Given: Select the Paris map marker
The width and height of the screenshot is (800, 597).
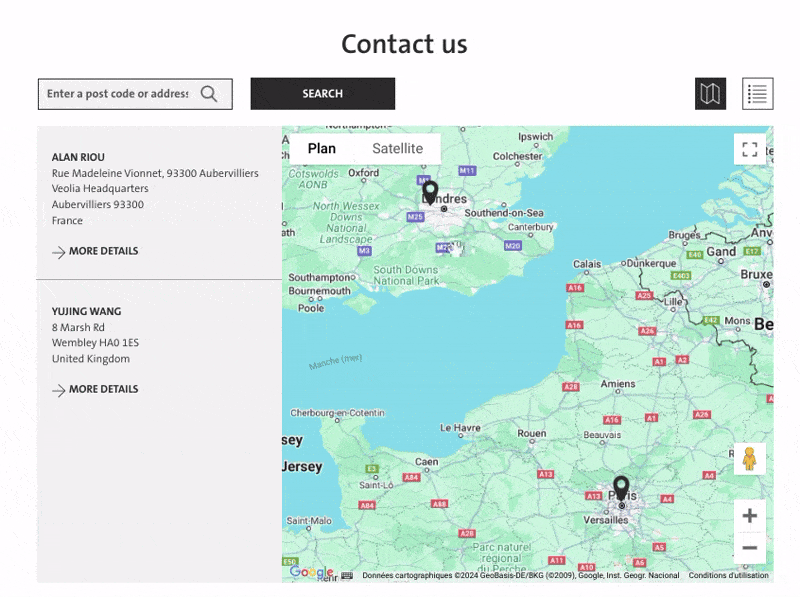Looking at the screenshot, I should tap(621, 487).
